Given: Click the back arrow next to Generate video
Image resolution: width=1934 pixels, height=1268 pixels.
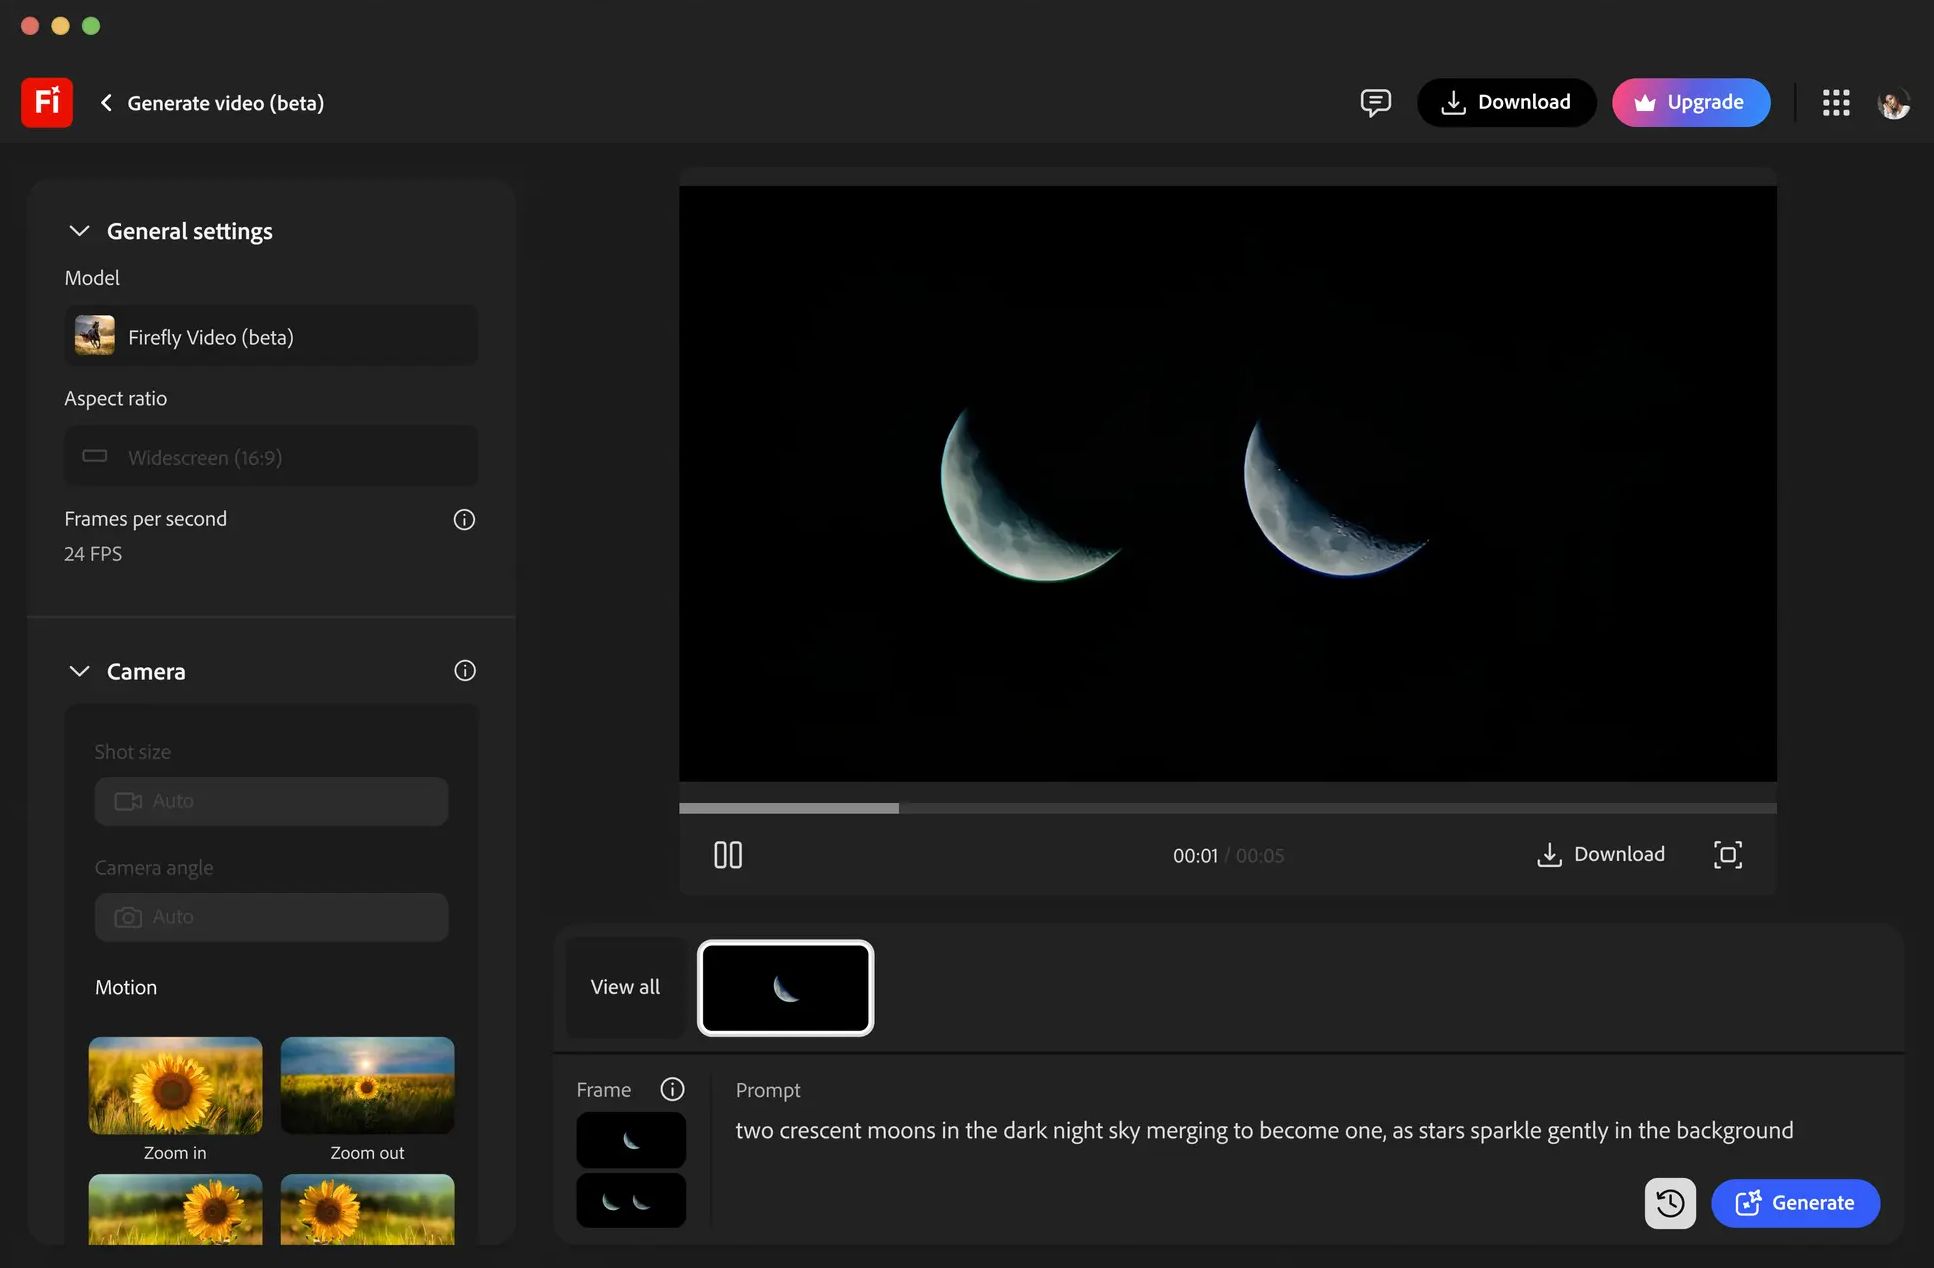Looking at the screenshot, I should 106,102.
